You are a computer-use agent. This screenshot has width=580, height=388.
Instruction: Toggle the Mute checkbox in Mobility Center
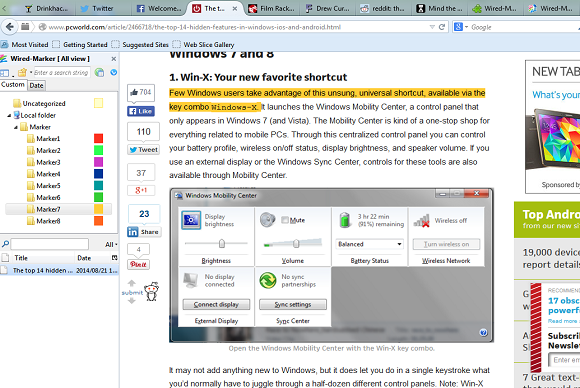(285, 220)
